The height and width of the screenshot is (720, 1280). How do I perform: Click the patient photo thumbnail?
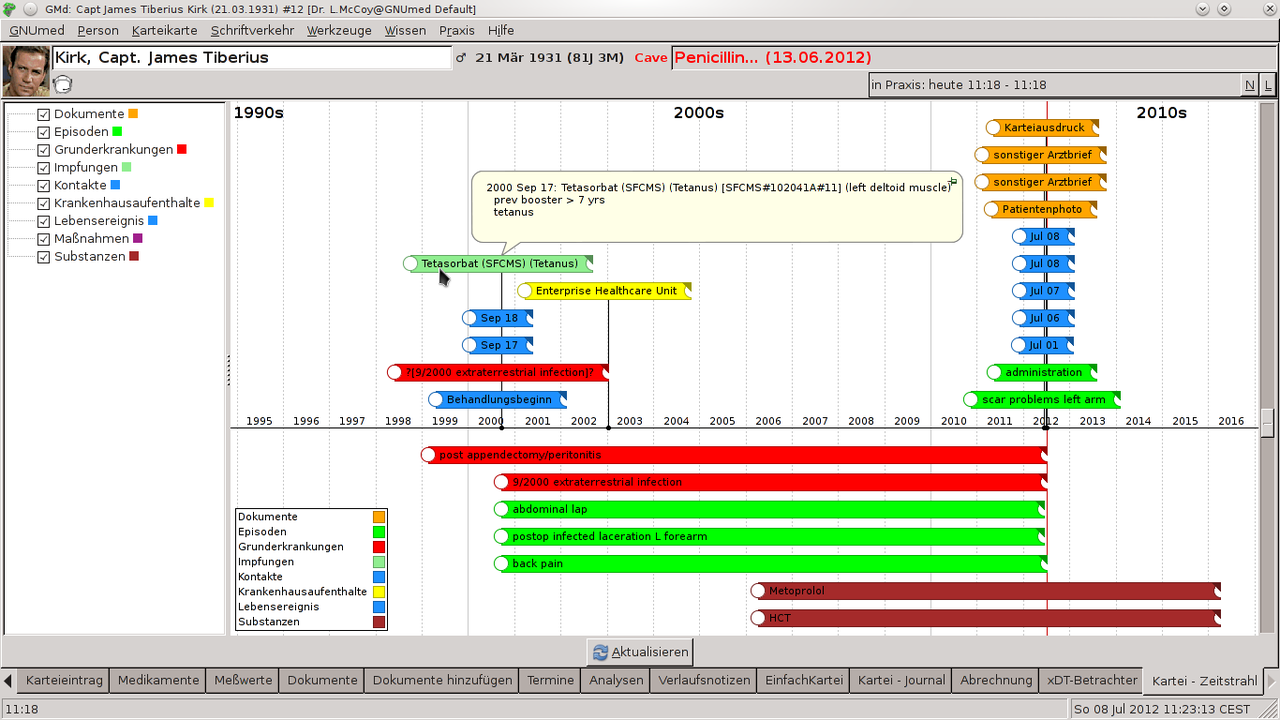point(27,70)
